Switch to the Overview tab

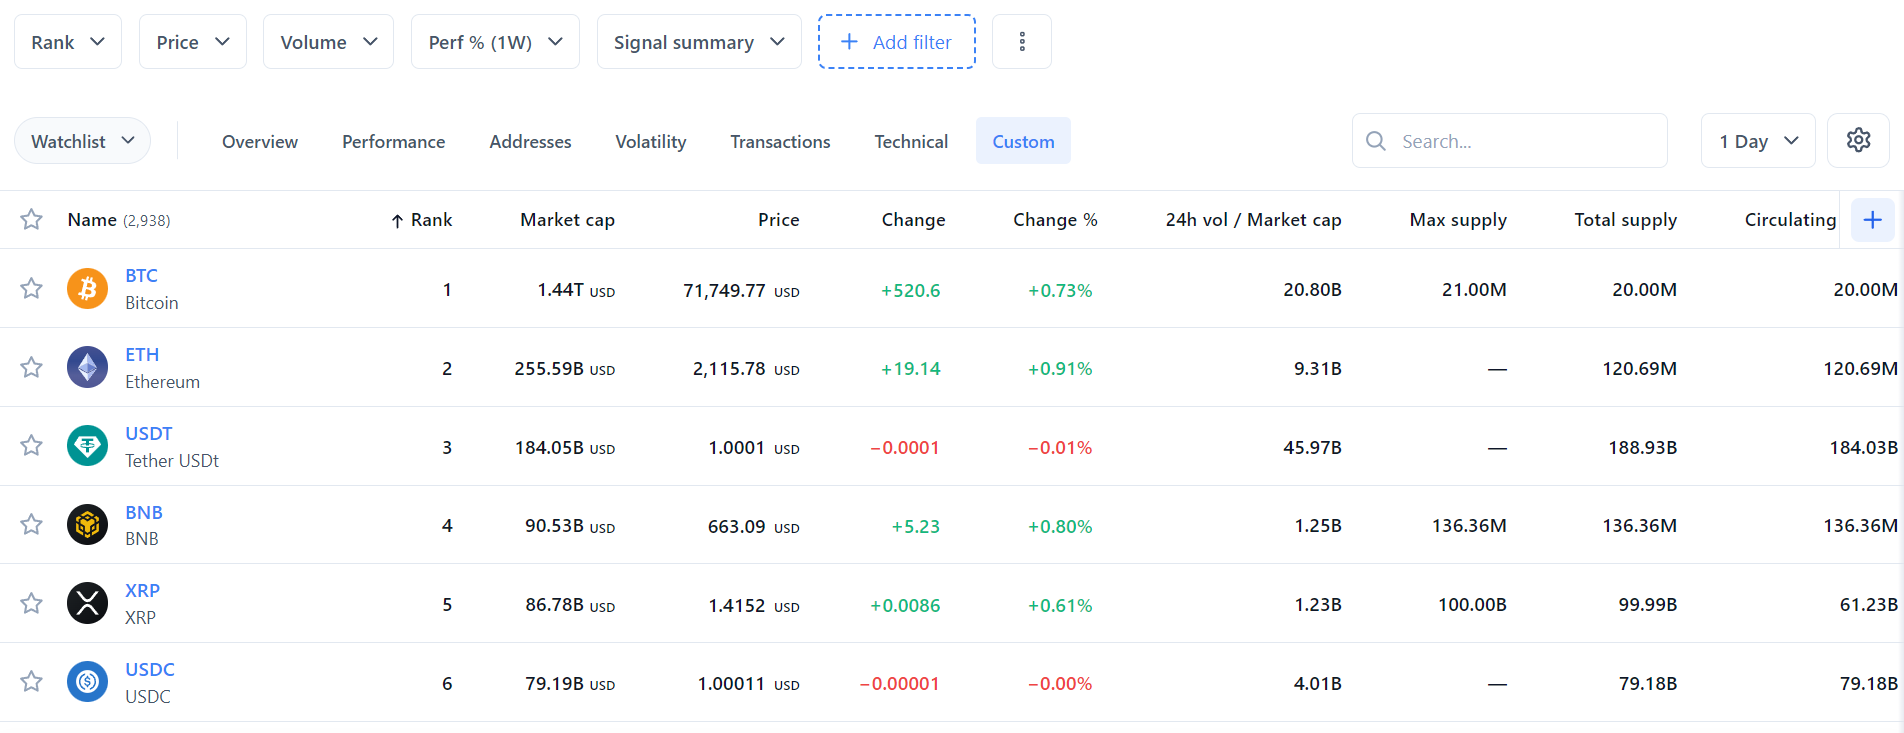[x=260, y=141]
